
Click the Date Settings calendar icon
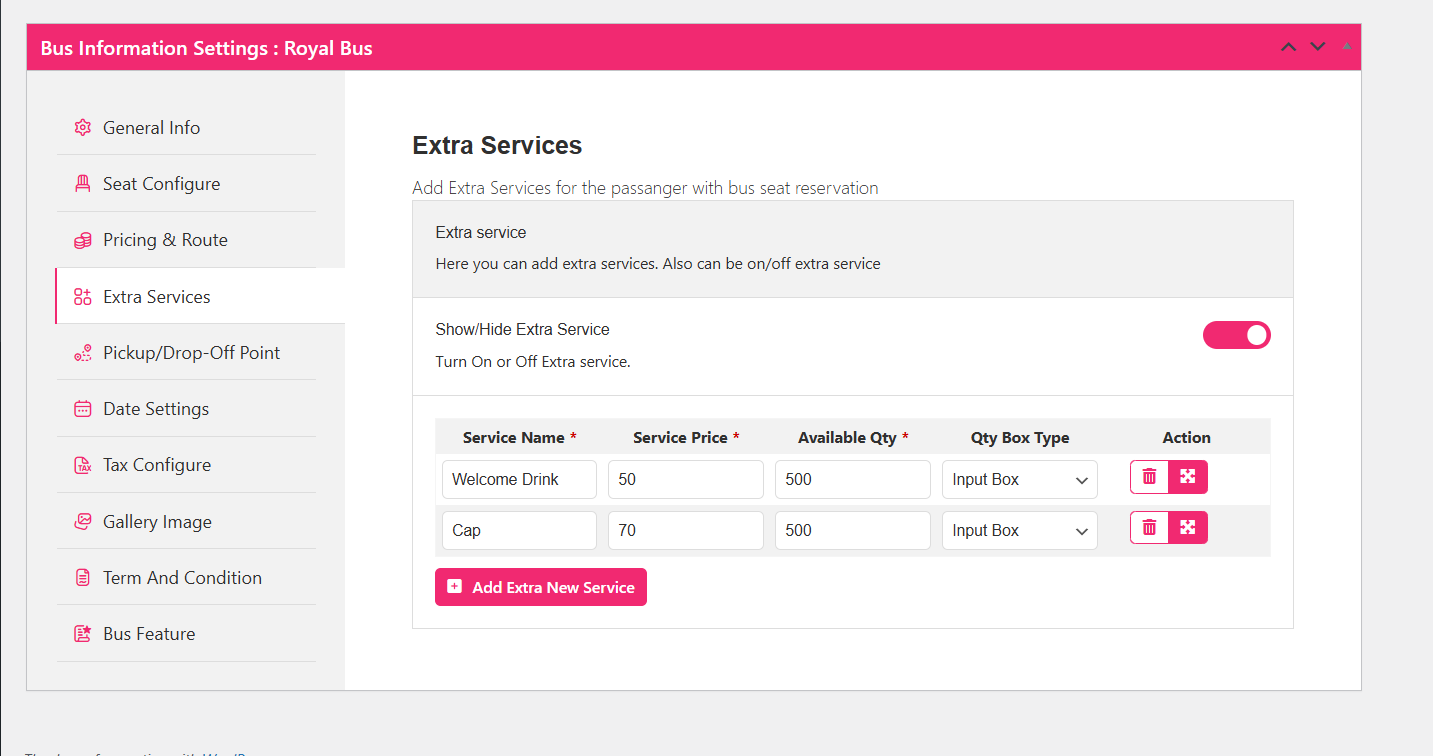coord(83,409)
